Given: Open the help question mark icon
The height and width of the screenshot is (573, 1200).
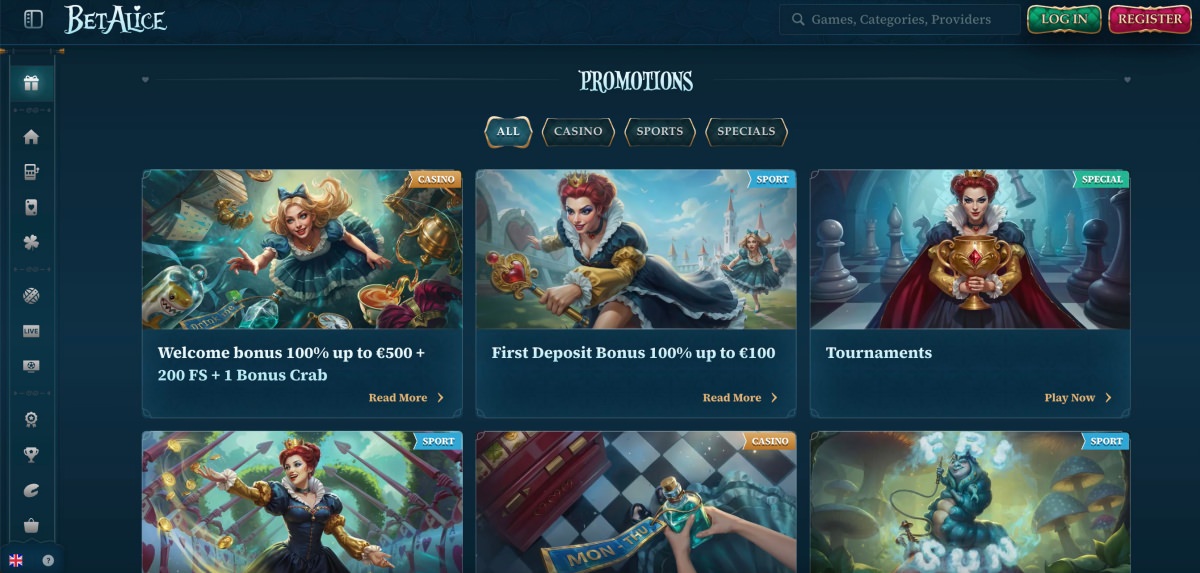Looking at the screenshot, I should click(48, 561).
